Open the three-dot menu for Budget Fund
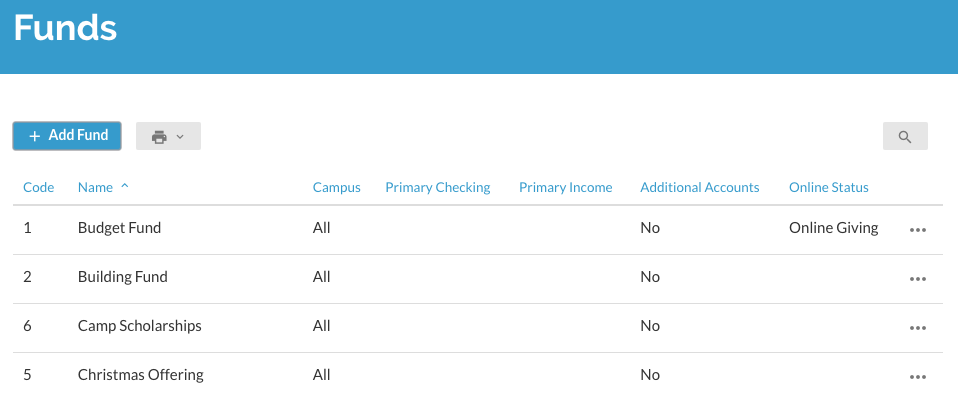 point(918,230)
